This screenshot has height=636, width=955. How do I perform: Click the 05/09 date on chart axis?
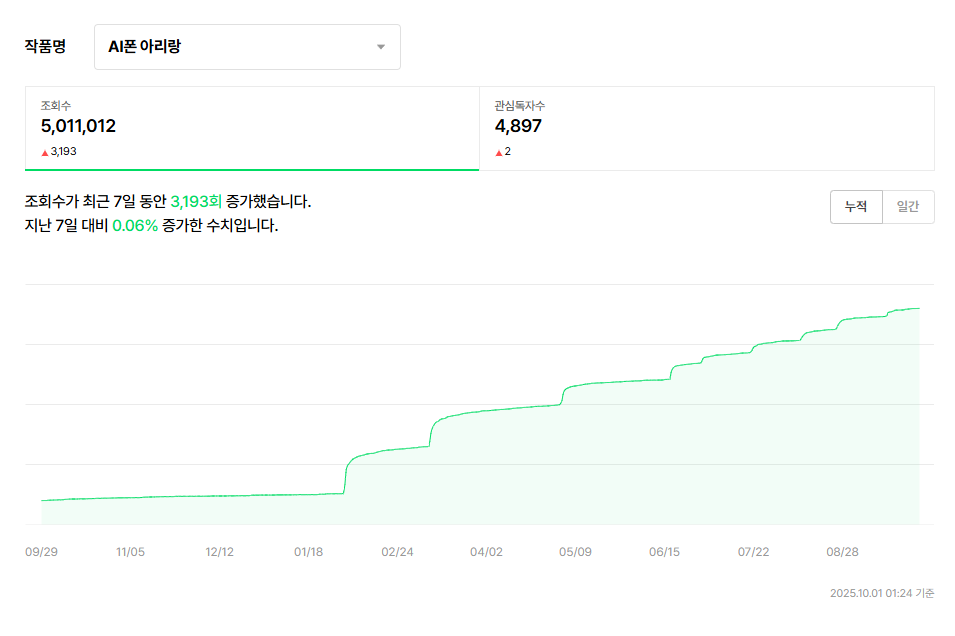click(x=575, y=552)
